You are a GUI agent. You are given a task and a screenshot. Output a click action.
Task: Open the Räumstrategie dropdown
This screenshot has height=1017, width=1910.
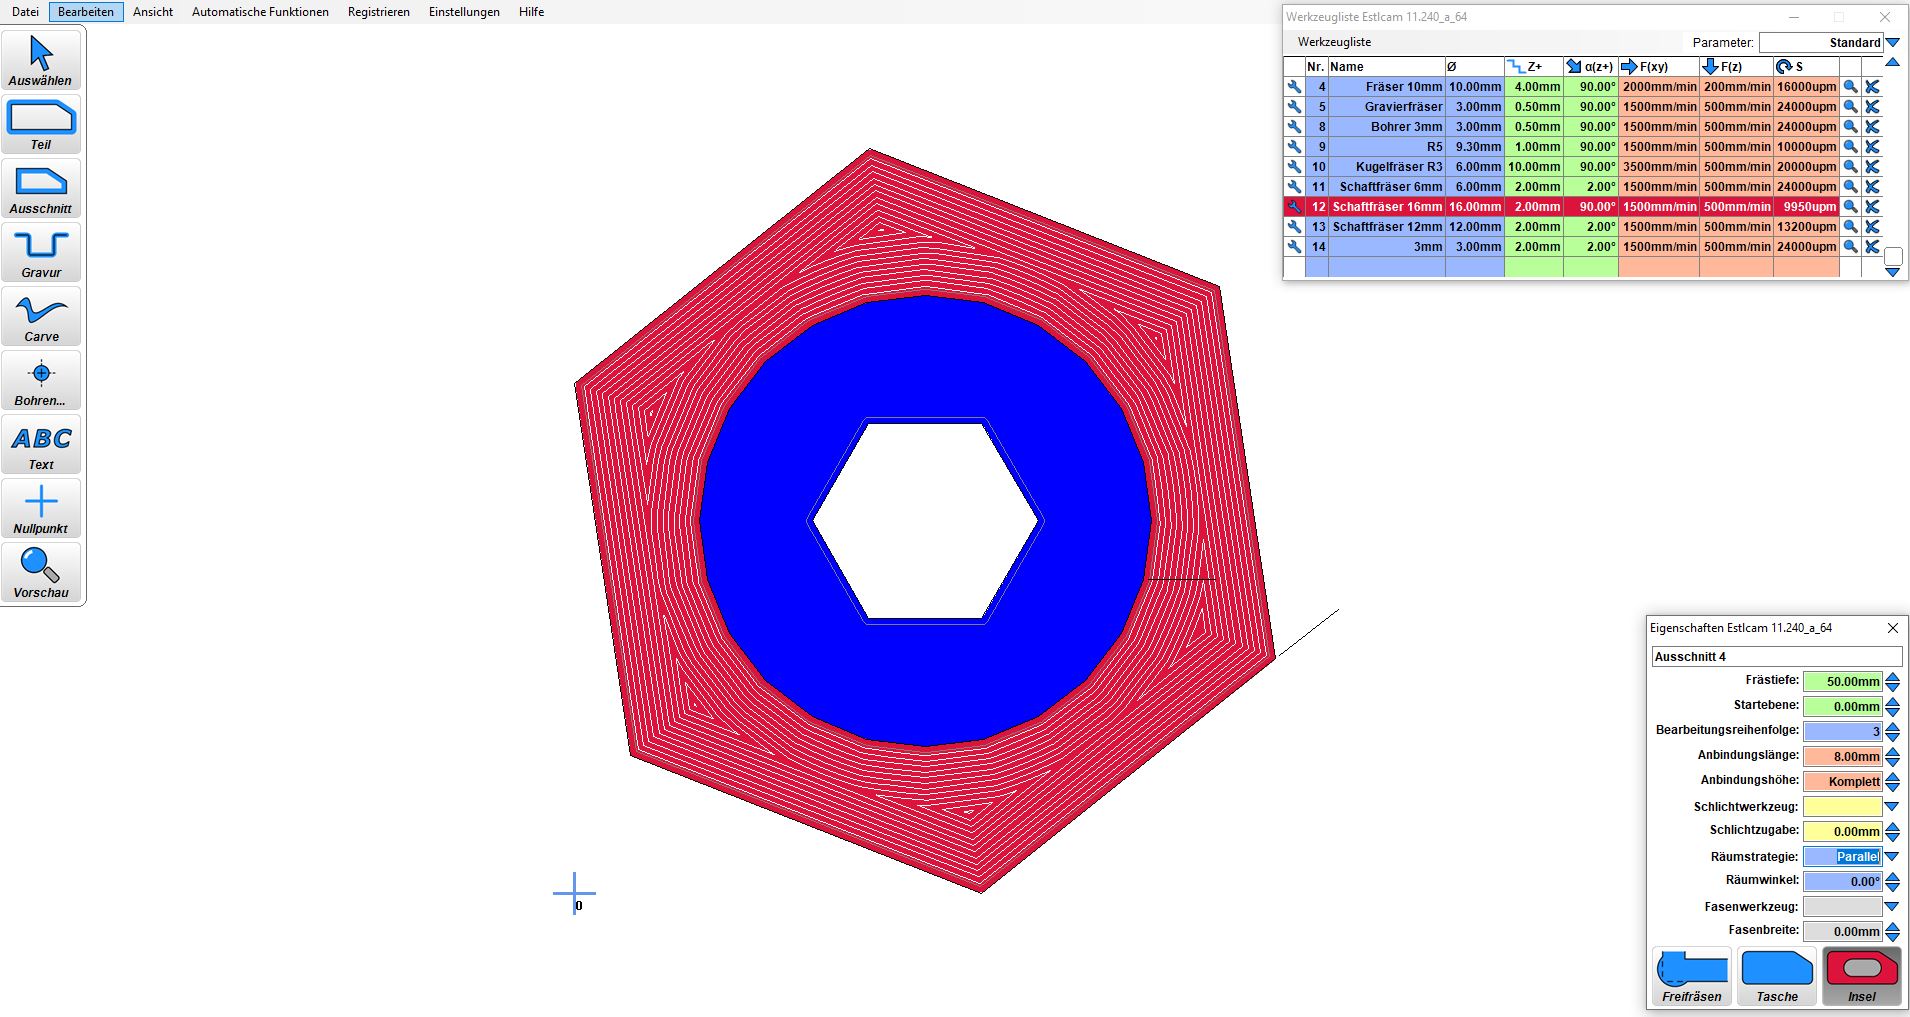pyautogui.click(x=1892, y=857)
